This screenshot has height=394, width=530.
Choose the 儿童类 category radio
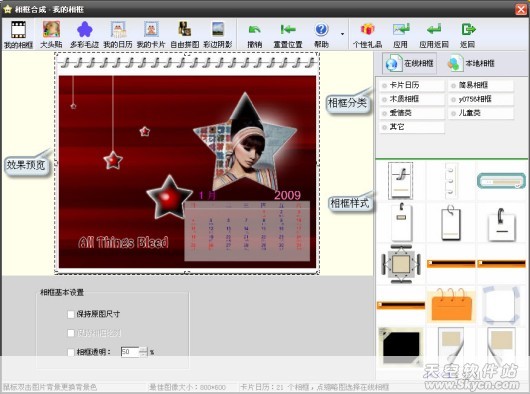(x=453, y=114)
